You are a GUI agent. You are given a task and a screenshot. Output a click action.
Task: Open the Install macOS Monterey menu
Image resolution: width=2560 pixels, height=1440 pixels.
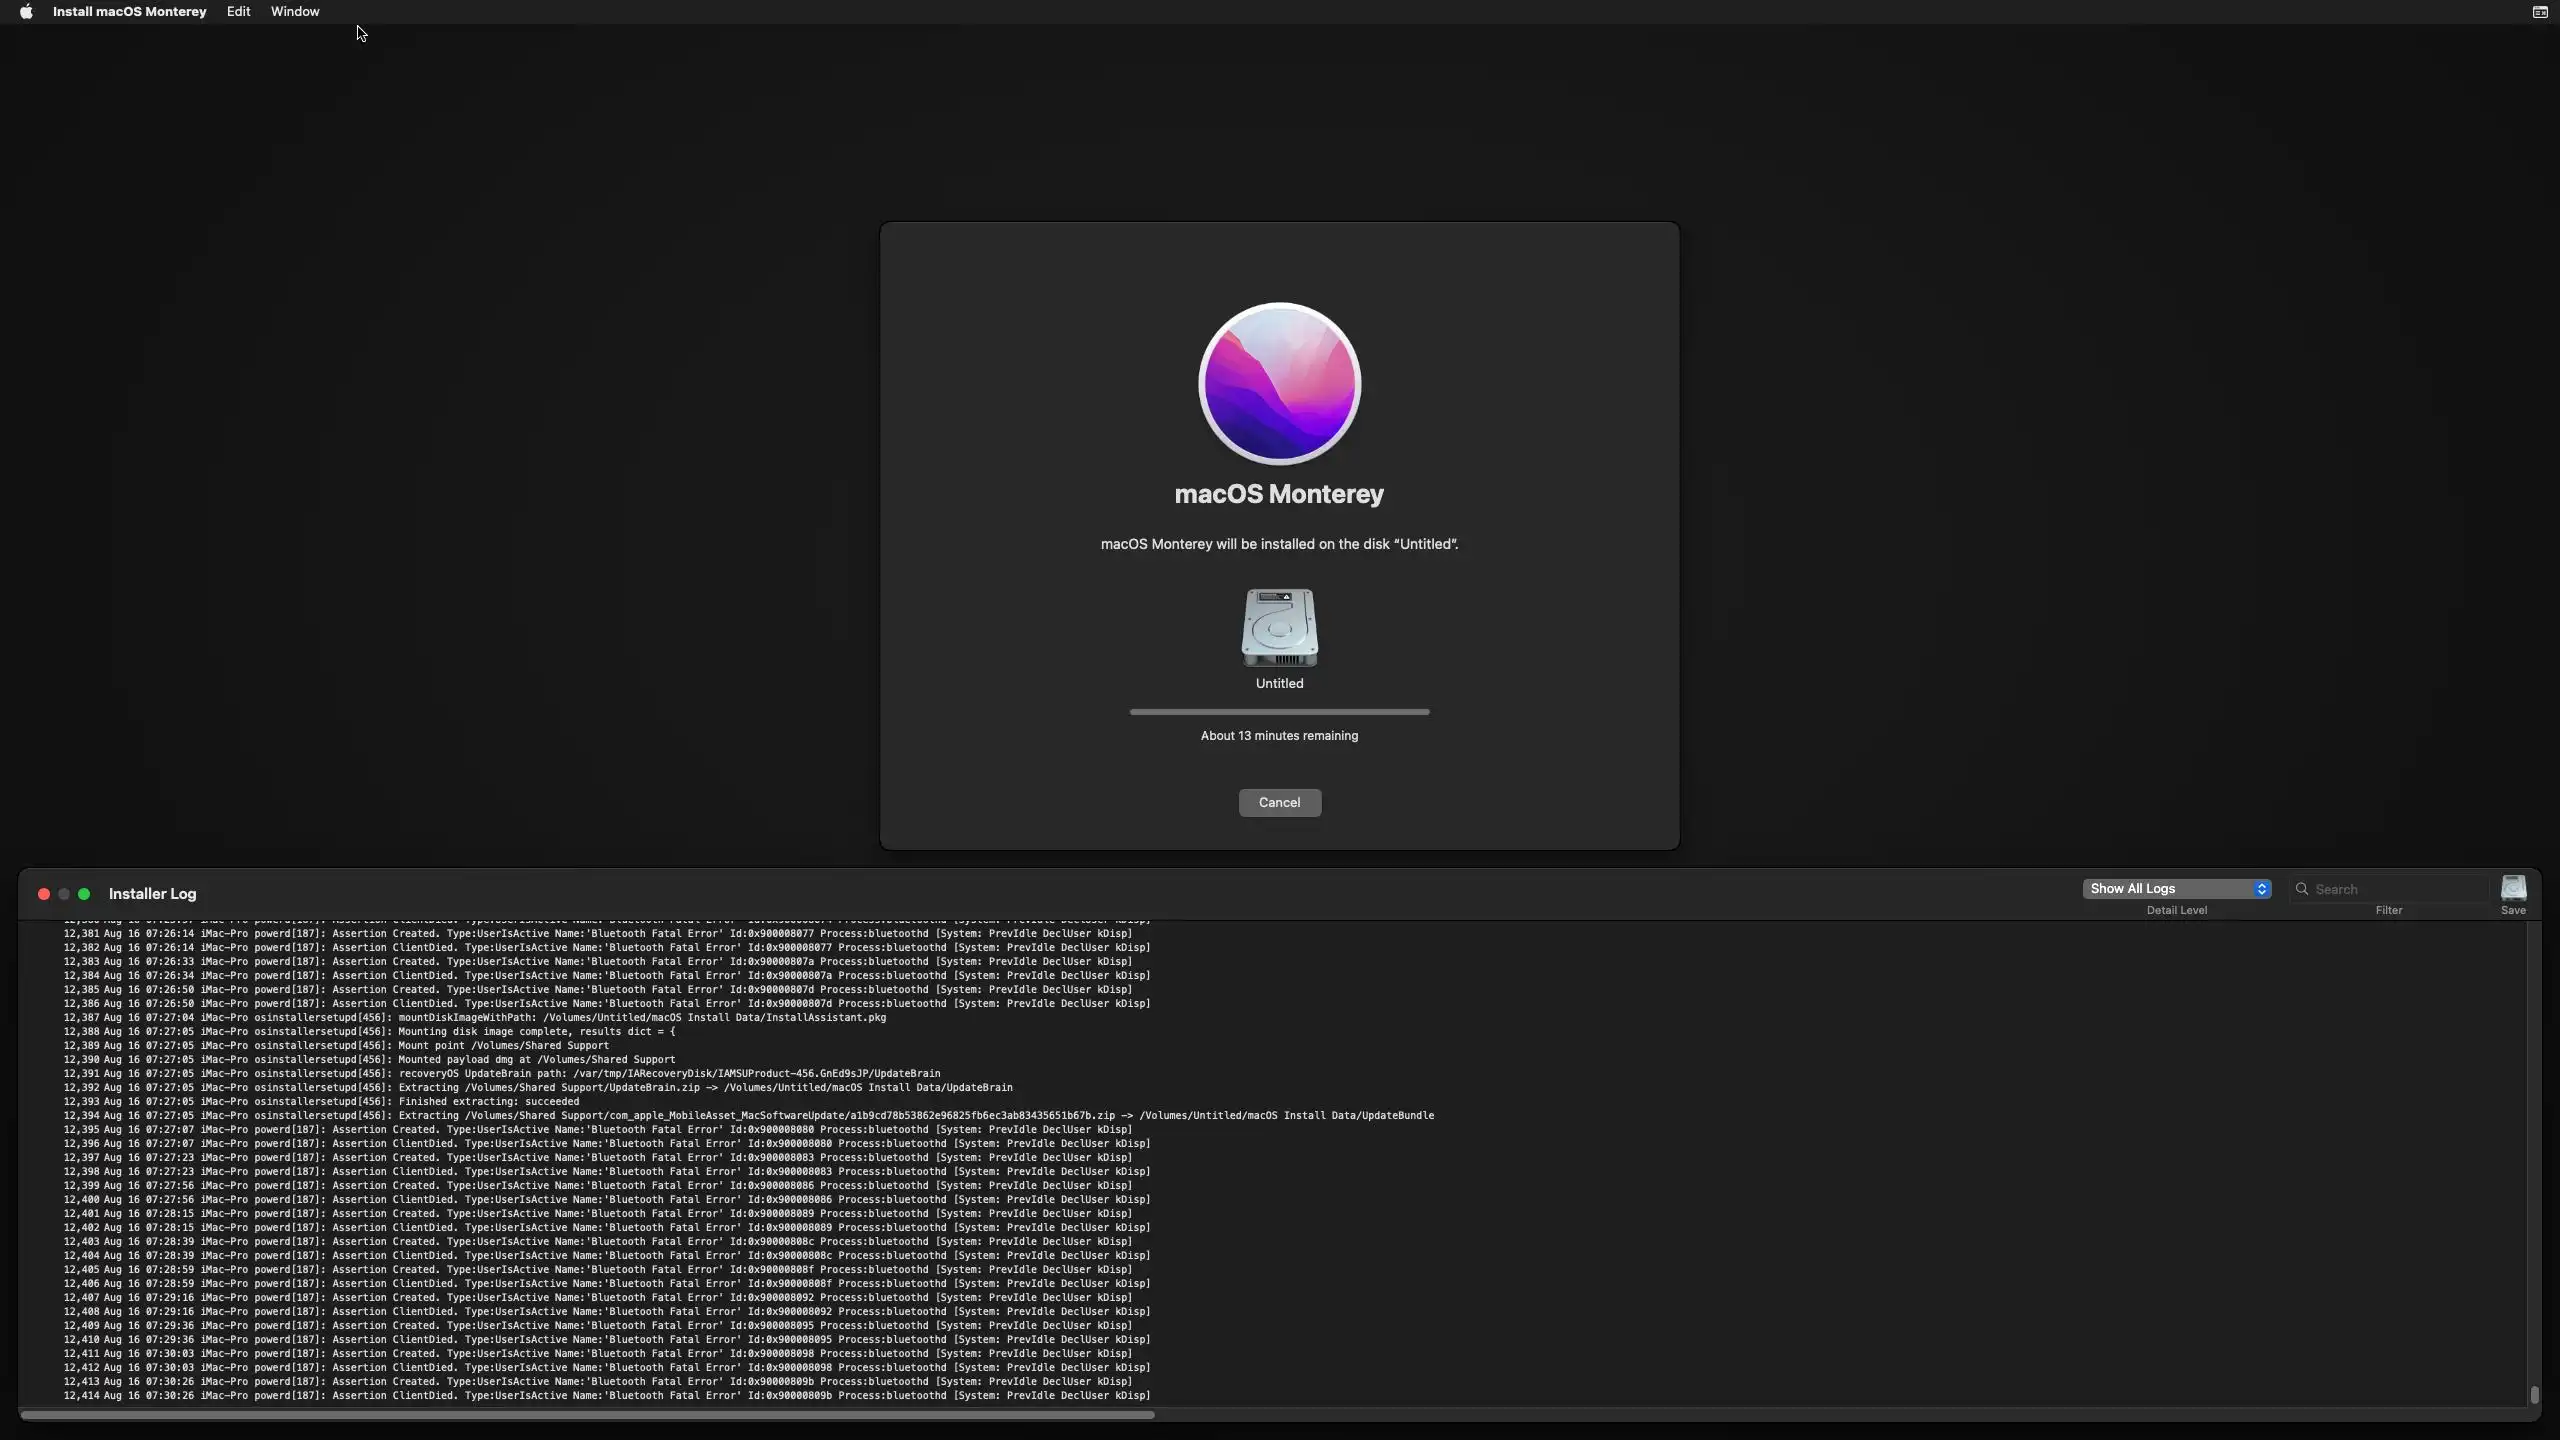coord(129,12)
